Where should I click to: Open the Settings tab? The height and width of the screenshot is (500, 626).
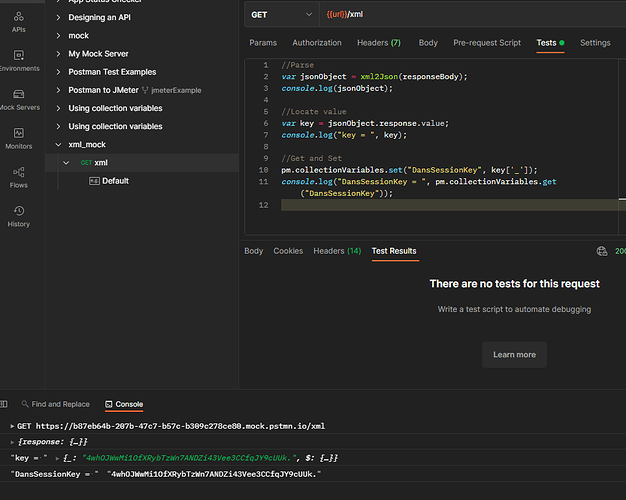[x=595, y=43]
